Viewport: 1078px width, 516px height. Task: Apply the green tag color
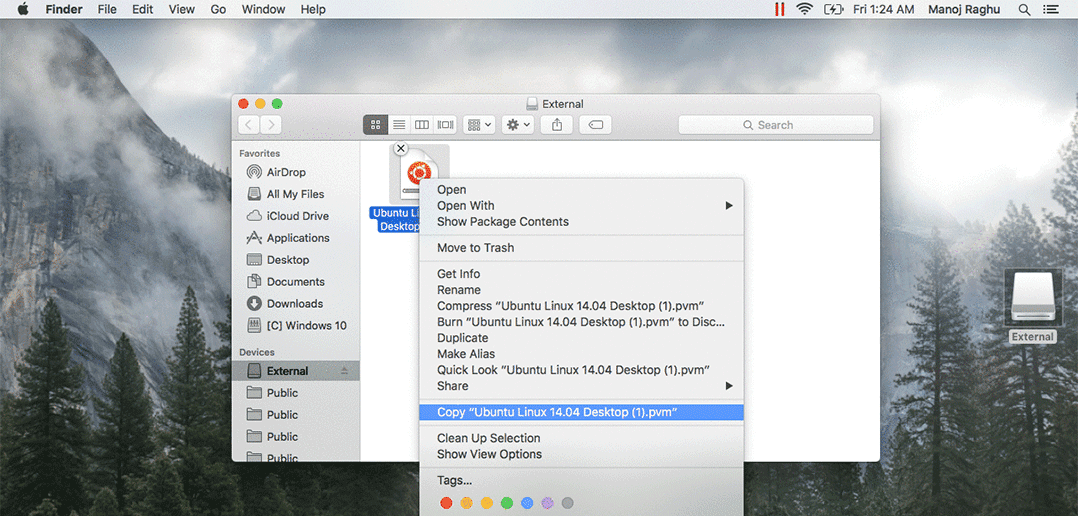tap(507, 503)
